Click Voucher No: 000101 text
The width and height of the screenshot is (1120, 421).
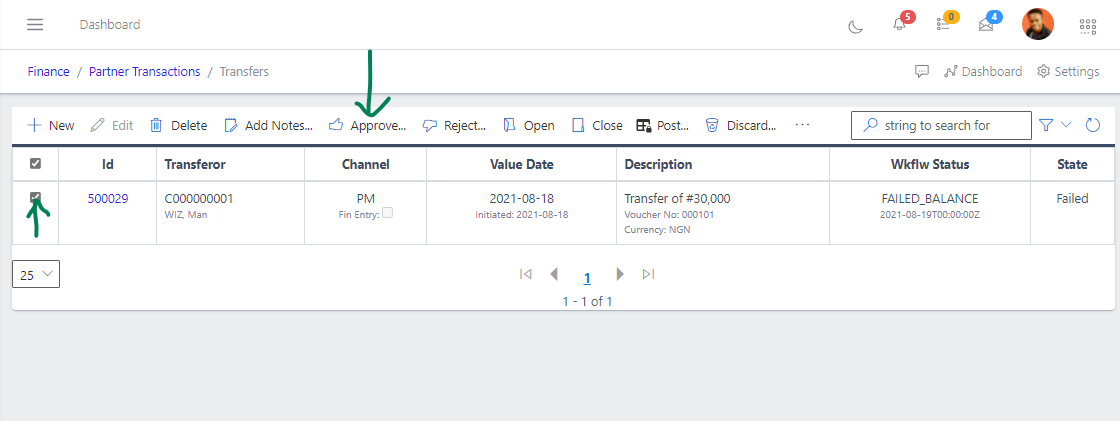pyautogui.click(x=669, y=214)
